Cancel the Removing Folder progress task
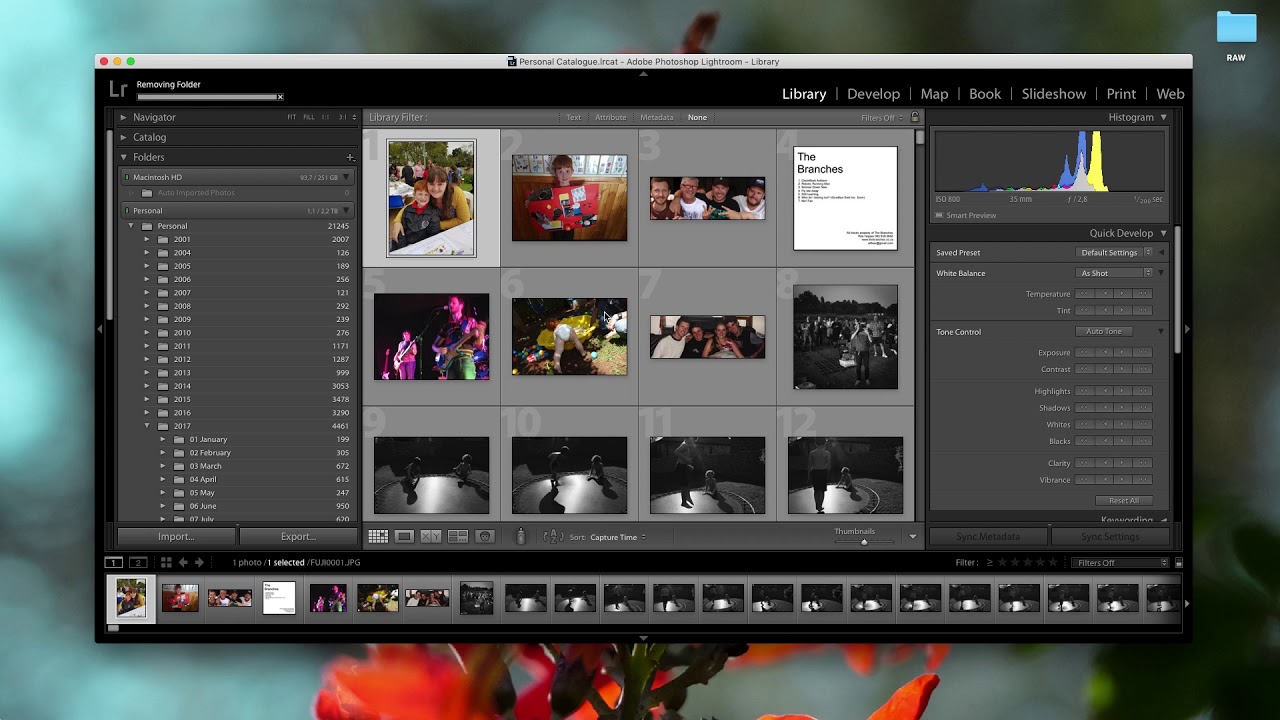 point(280,97)
